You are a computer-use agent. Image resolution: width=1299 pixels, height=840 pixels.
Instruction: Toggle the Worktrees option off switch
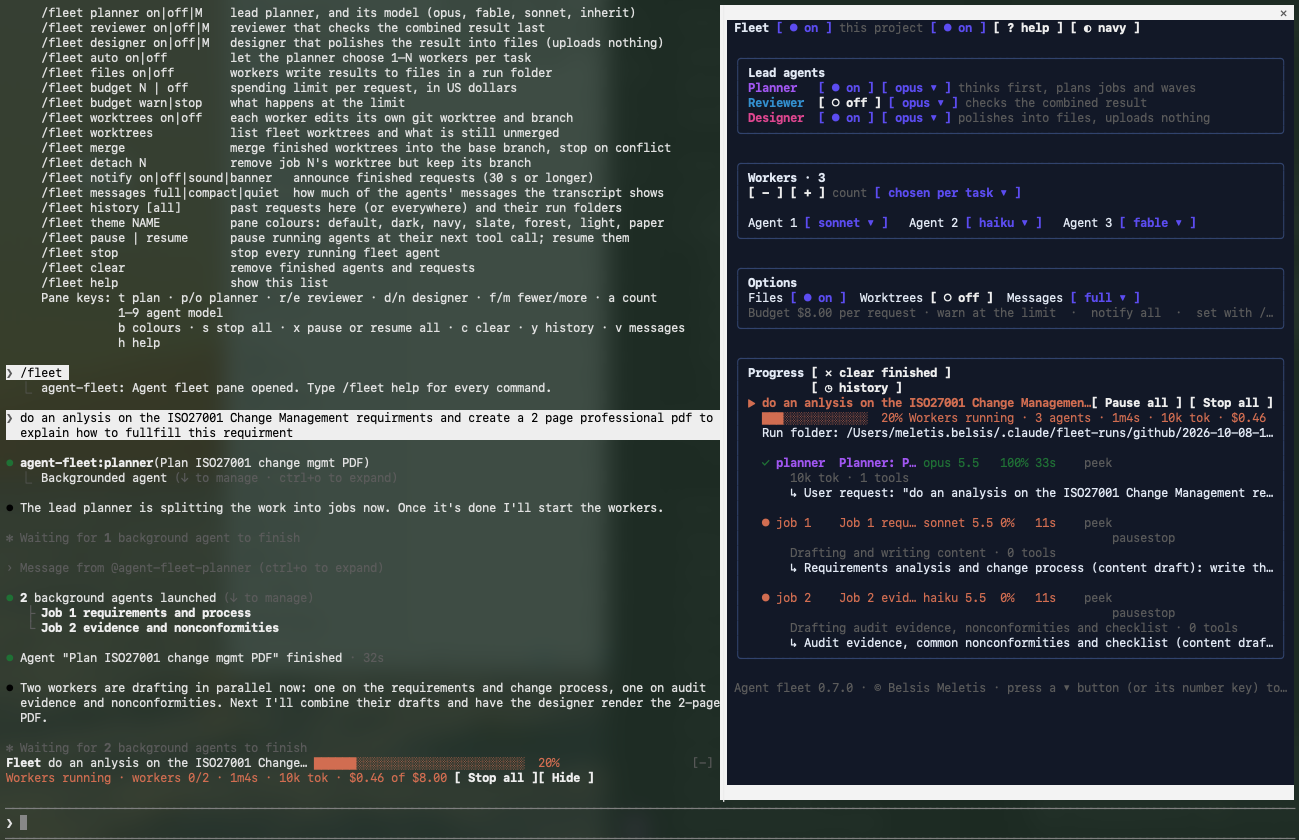click(x=962, y=298)
